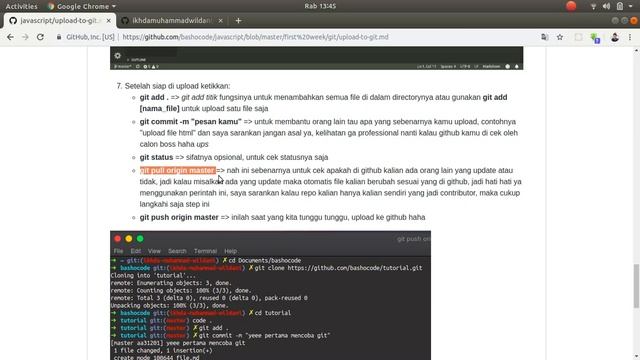Open the editor screenshot image at top
The width and height of the screenshot is (640, 360).
(316, 58)
